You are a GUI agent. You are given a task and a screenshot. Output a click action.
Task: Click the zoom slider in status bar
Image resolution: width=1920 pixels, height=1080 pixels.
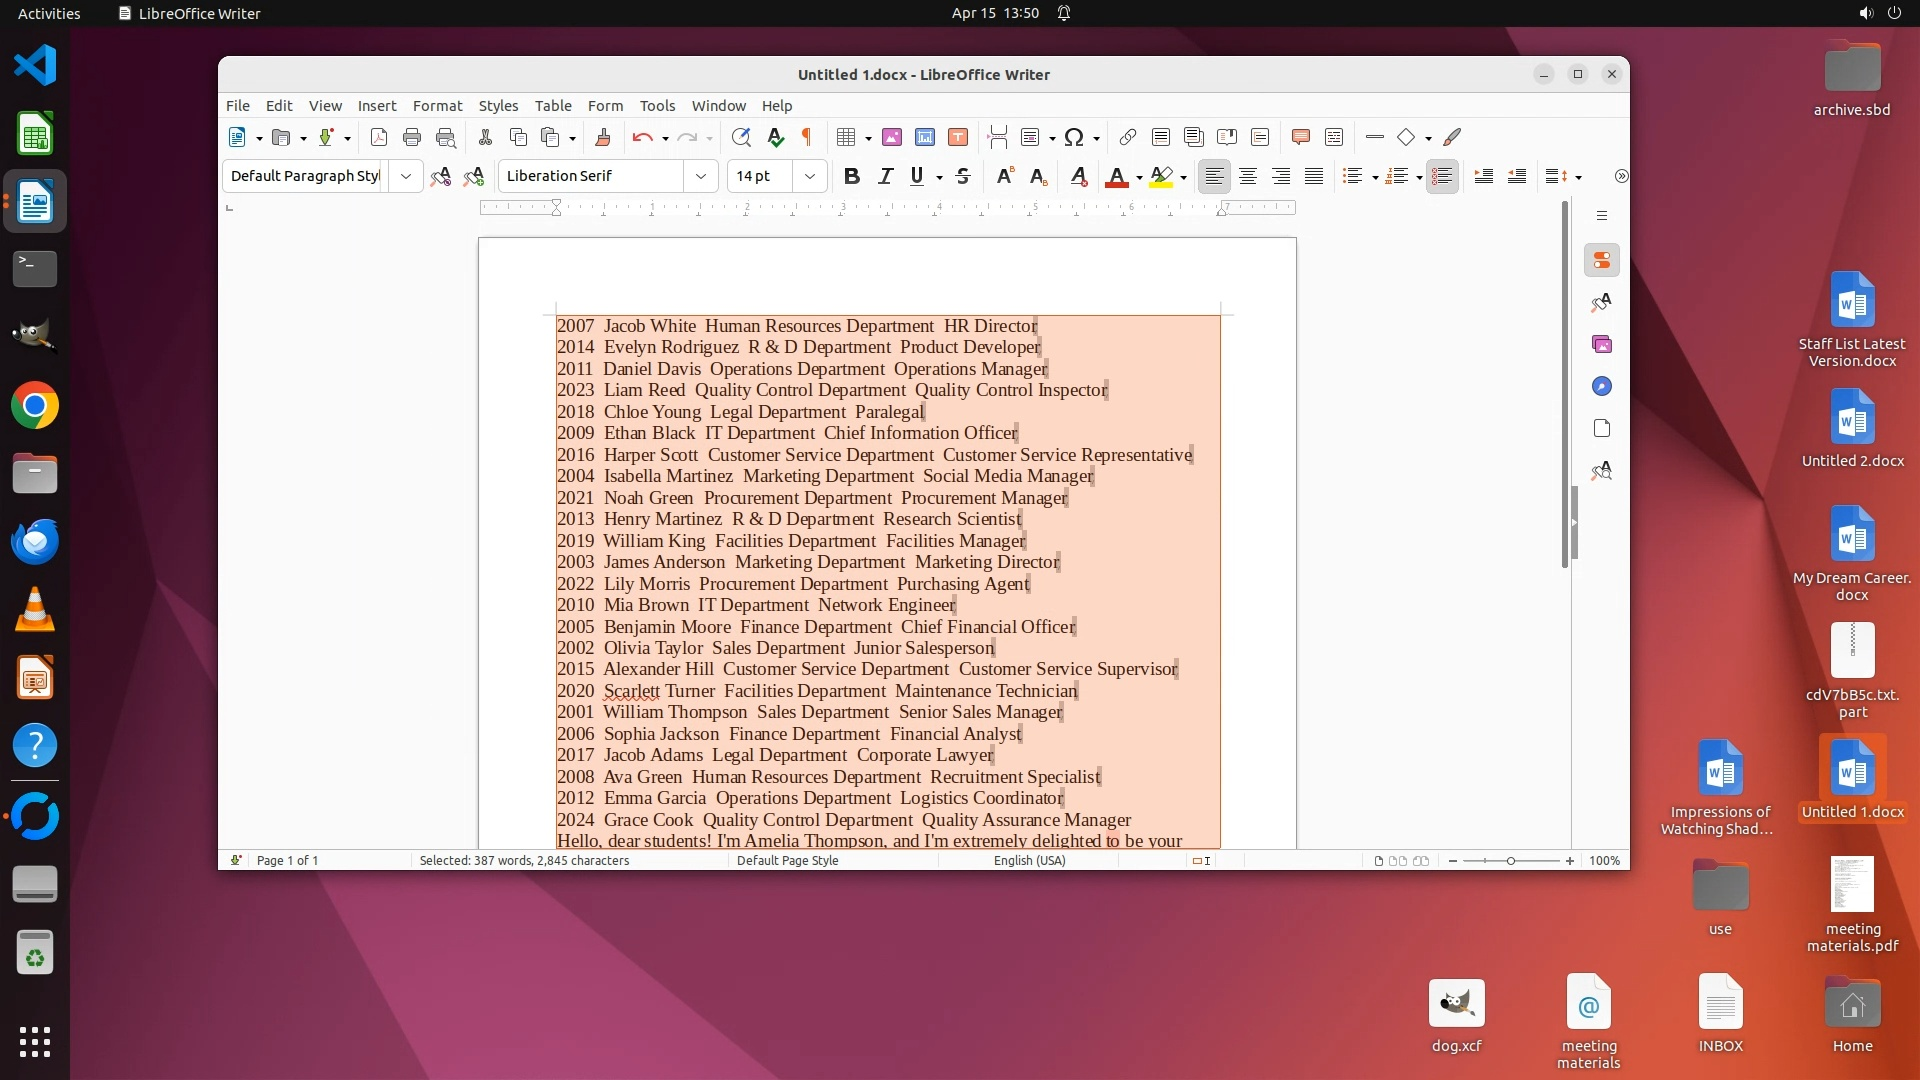pyautogui.click(x=1510, y=860)
